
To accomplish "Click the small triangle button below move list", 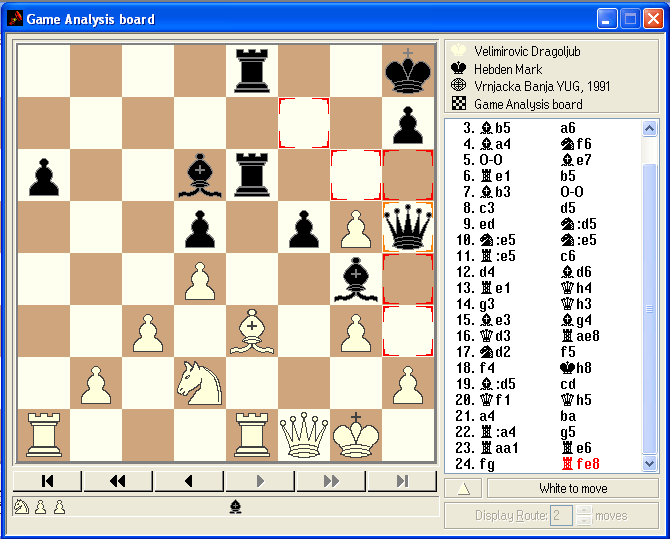I will [463, 488].
